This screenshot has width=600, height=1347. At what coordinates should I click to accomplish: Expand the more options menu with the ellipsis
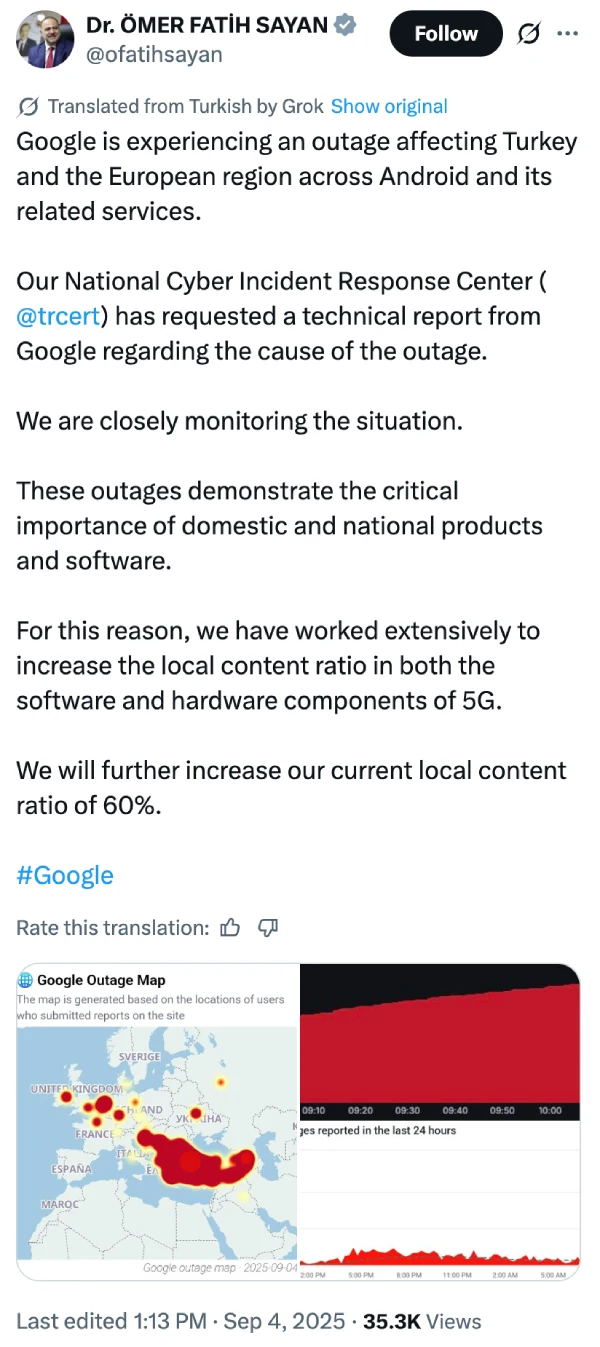[567, 33]
